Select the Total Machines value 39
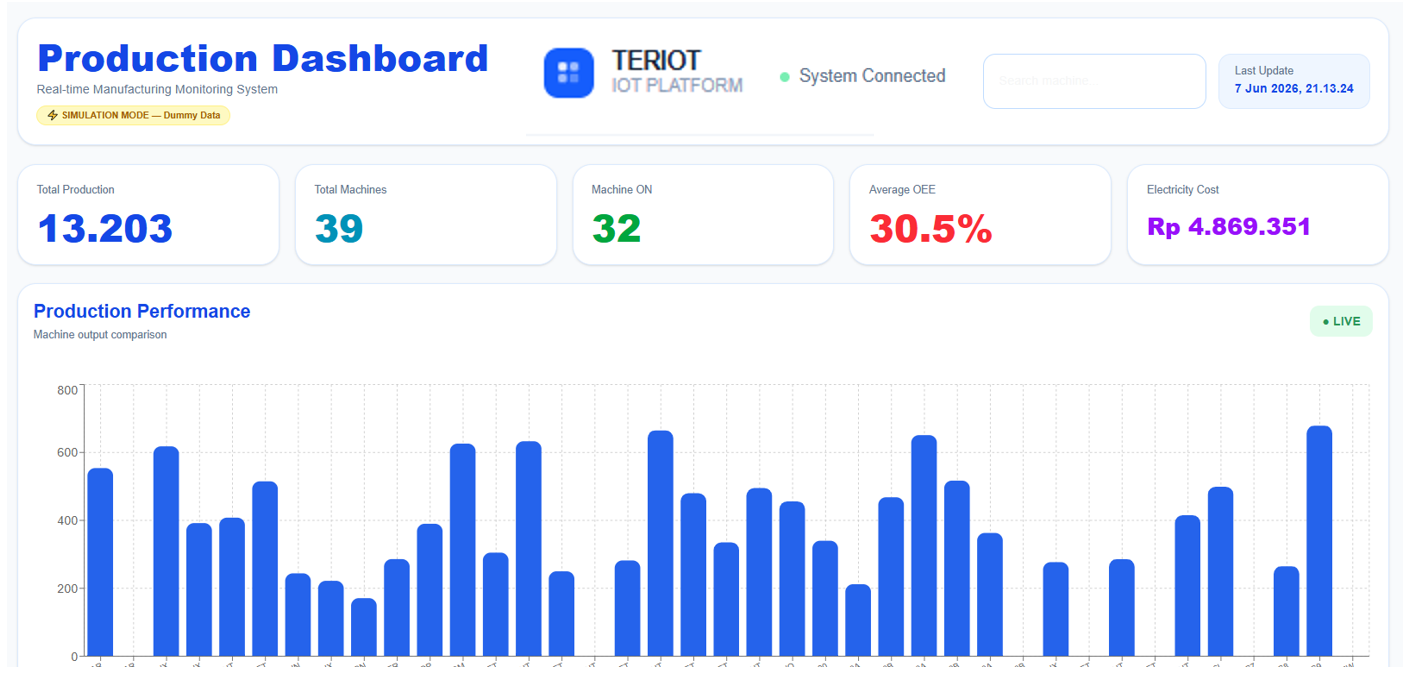 tap(339, 229)
